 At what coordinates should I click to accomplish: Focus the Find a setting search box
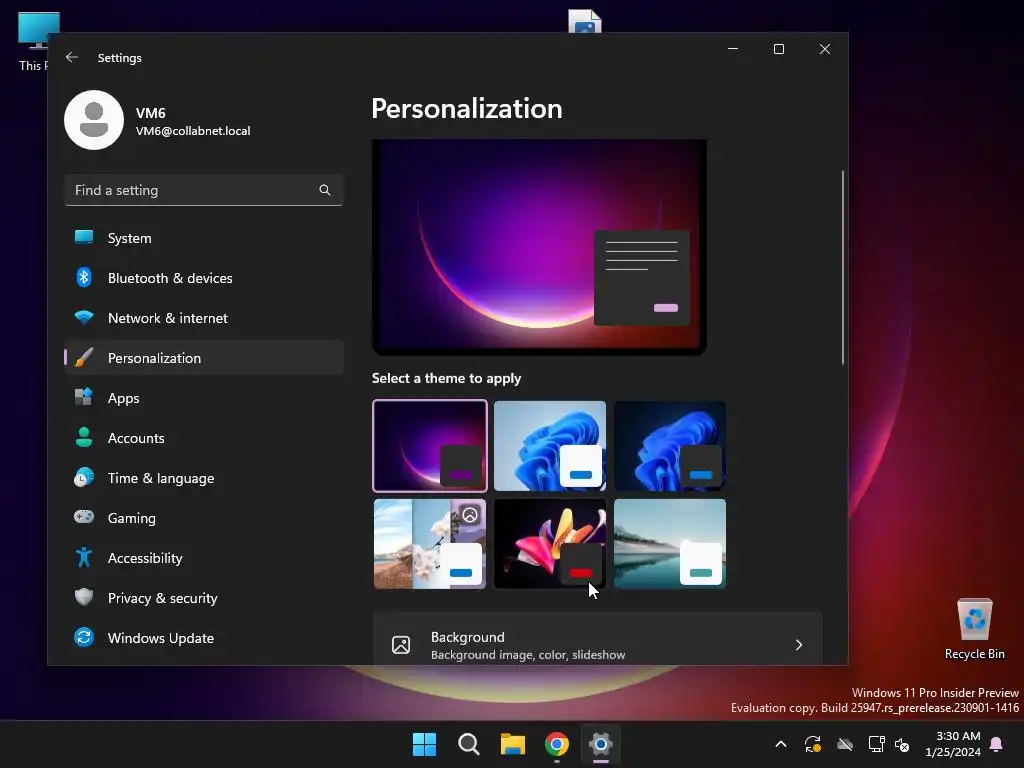click(204, 190)
